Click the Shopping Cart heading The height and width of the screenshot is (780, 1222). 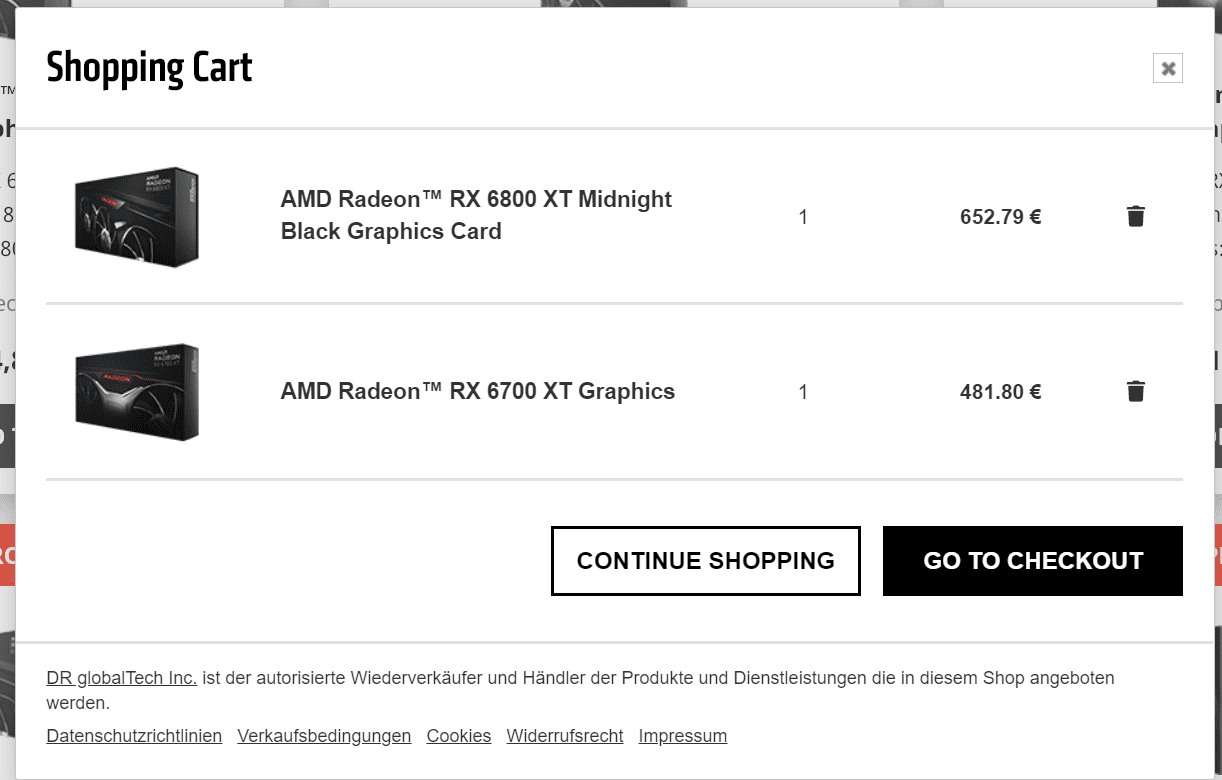point(149,68)
